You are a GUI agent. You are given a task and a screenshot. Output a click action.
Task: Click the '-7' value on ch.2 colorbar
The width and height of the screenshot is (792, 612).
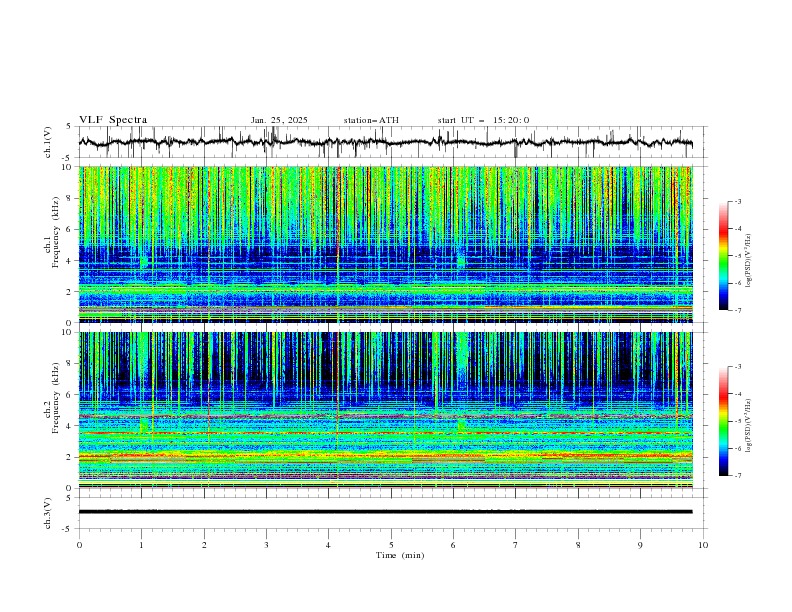pyautogui.click(x=737, y=475)
